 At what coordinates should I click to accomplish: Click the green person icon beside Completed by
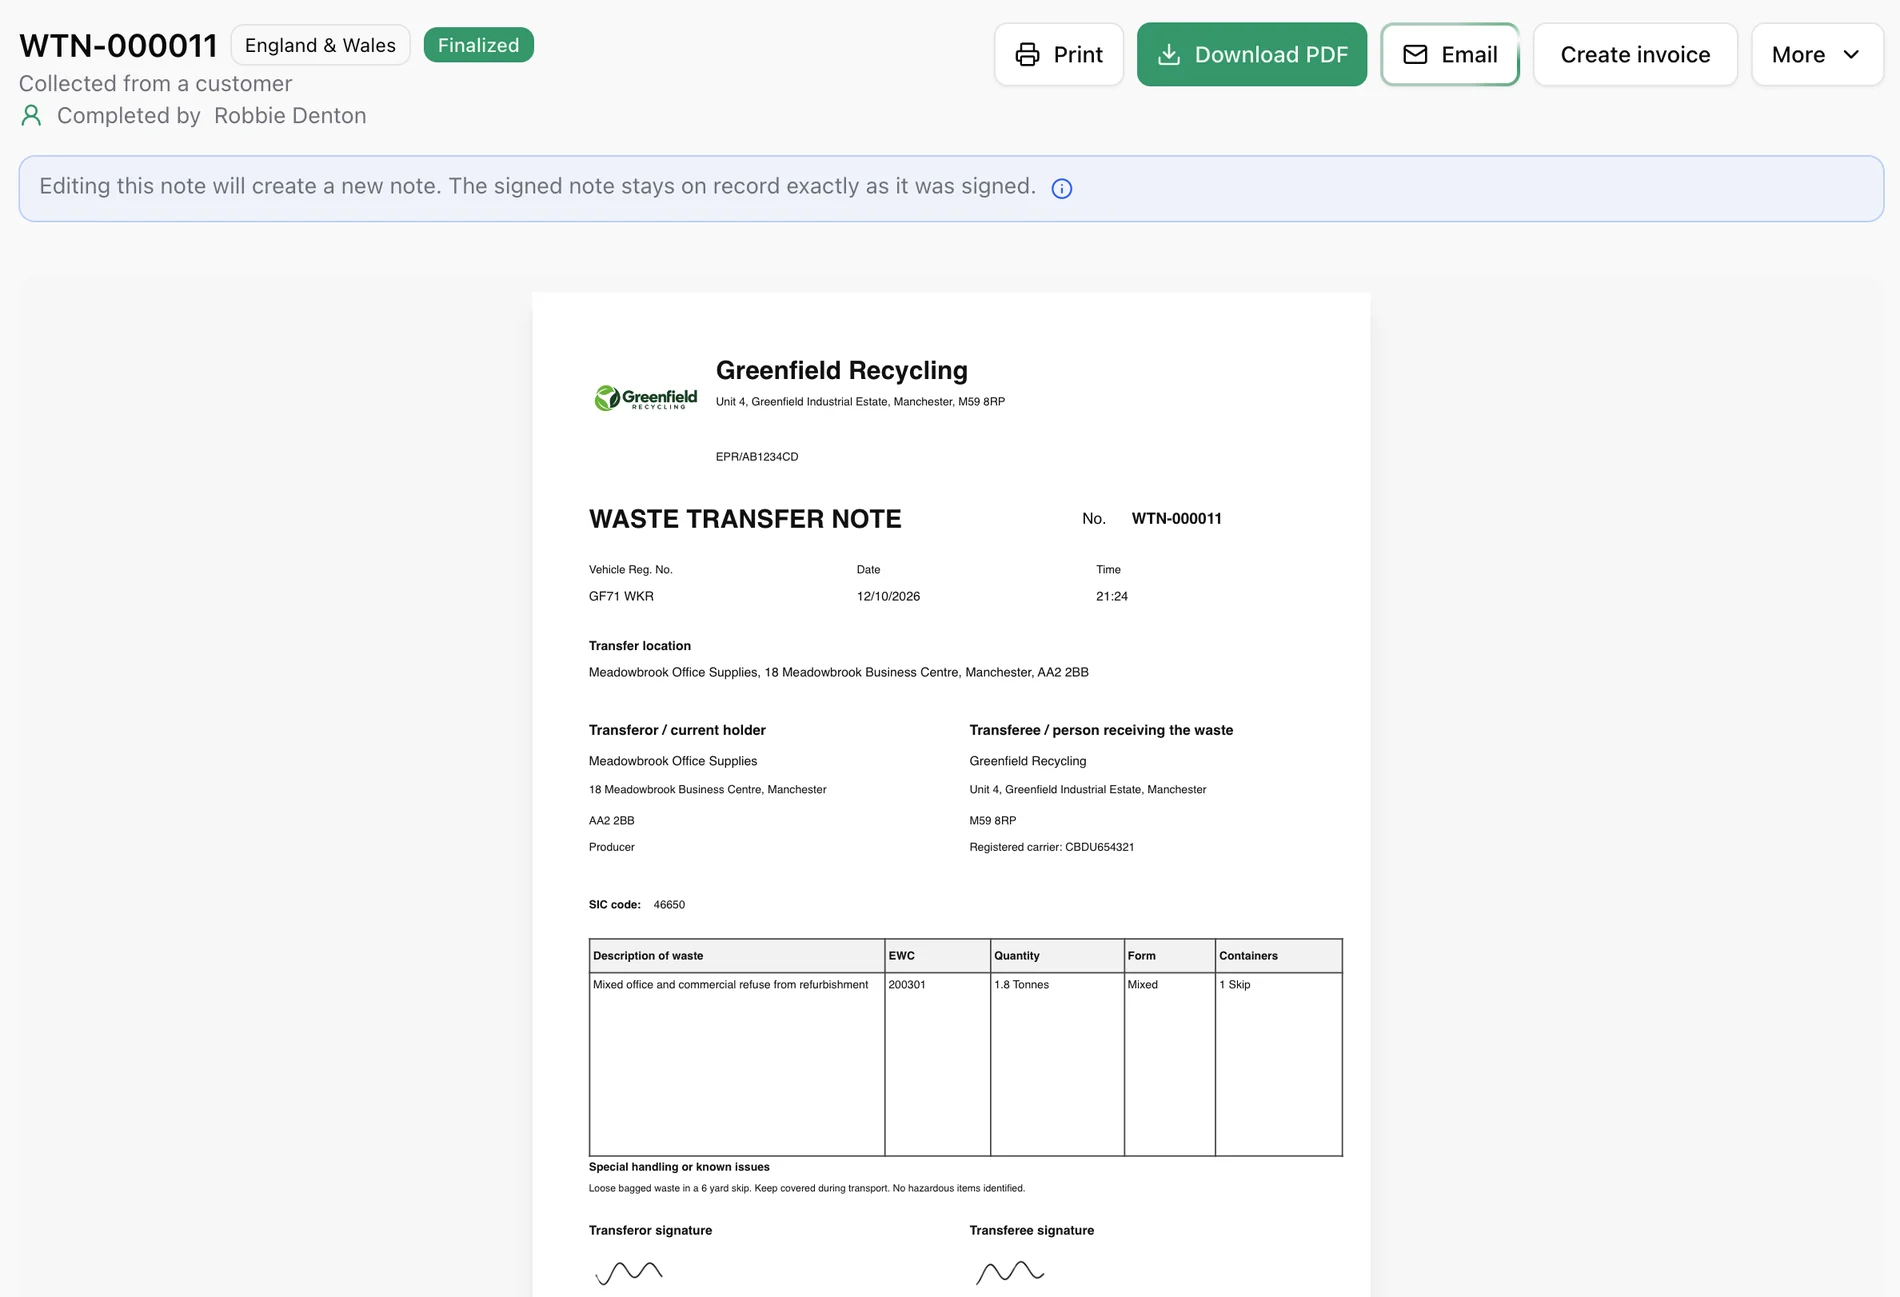pos(31,116)
